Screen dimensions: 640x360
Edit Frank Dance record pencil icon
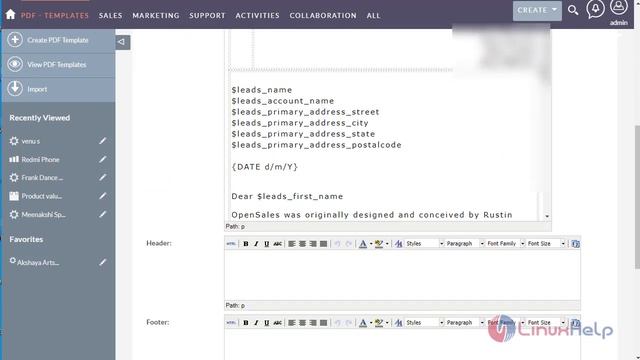[x=102, y=178]
